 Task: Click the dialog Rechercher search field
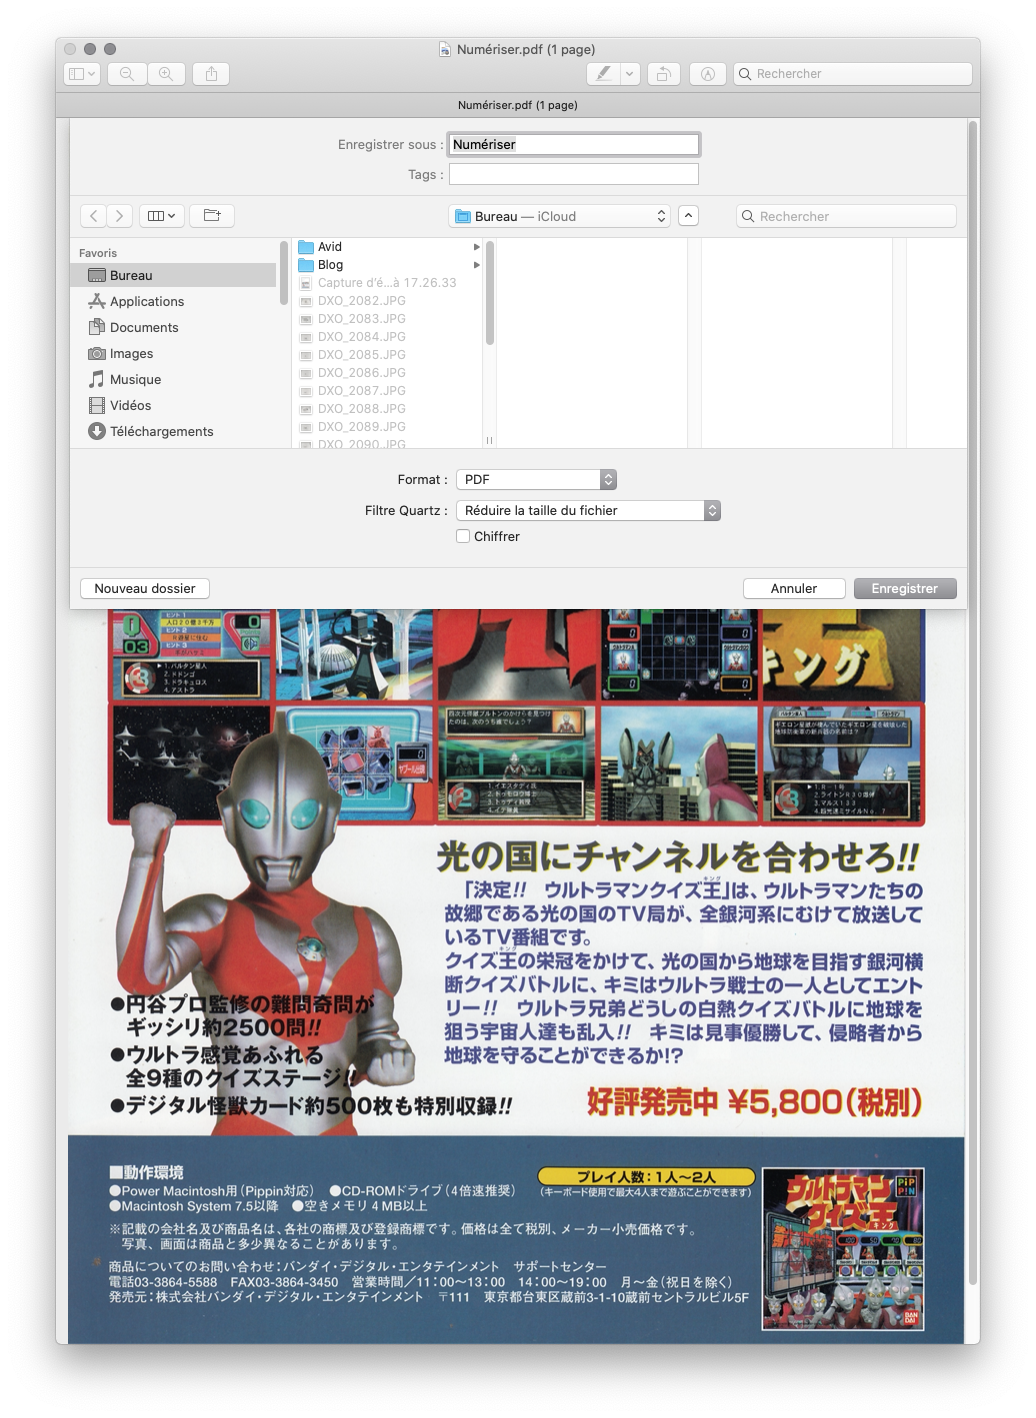click(846, 216)
